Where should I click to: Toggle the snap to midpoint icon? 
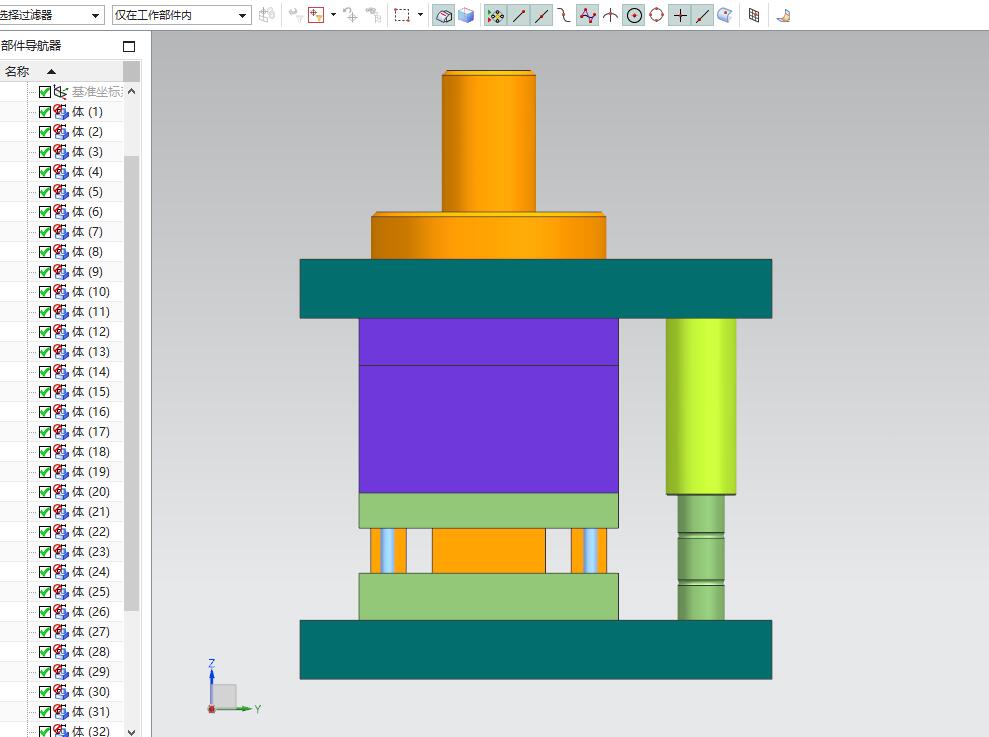click(542, 15)
